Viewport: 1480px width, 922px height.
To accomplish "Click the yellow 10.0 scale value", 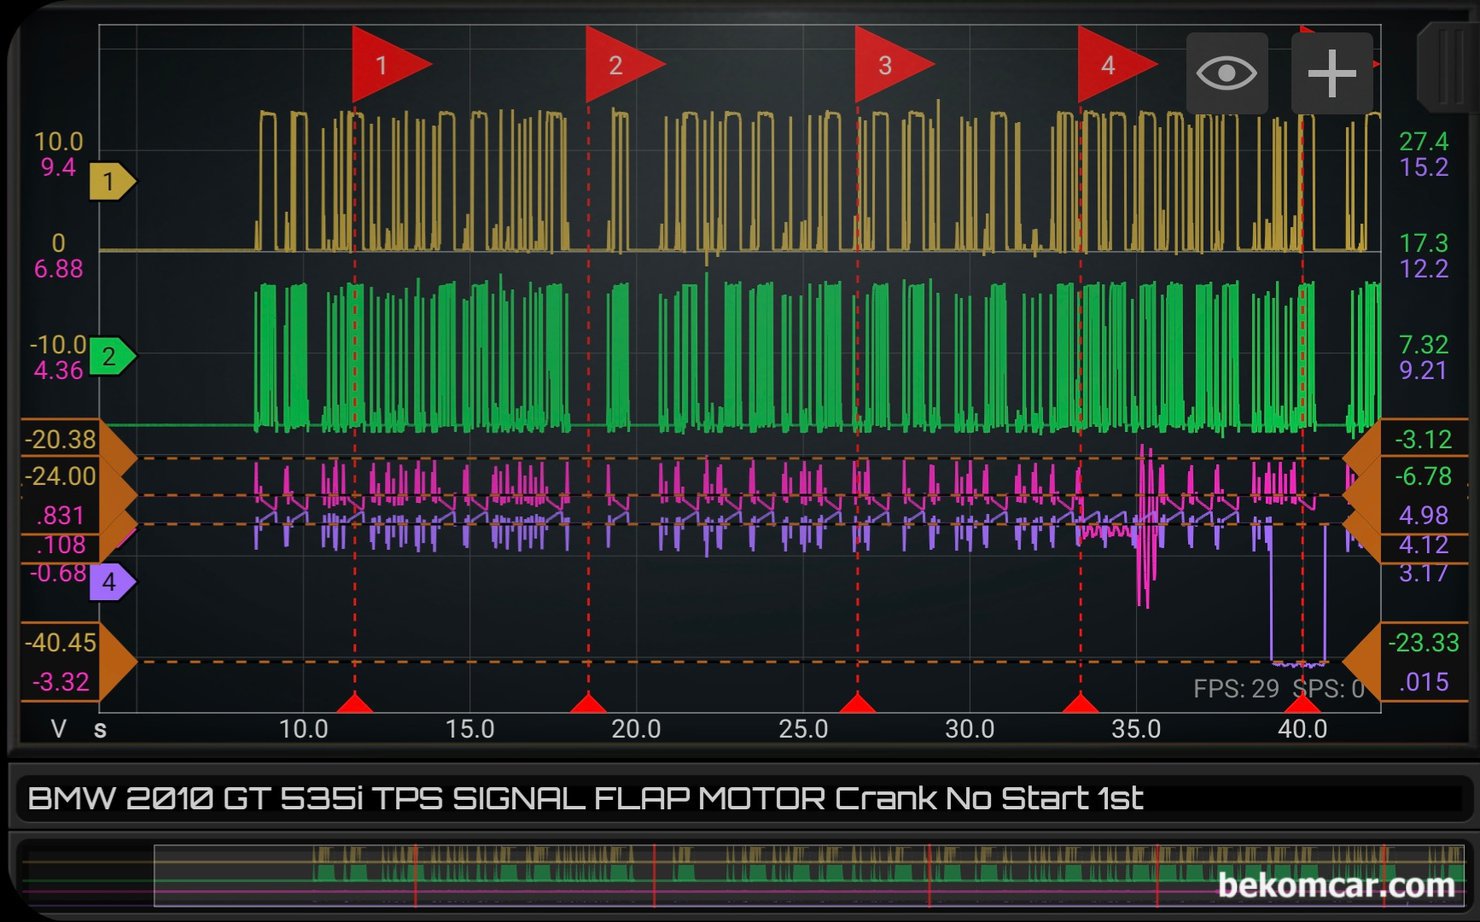I will 59,142.
